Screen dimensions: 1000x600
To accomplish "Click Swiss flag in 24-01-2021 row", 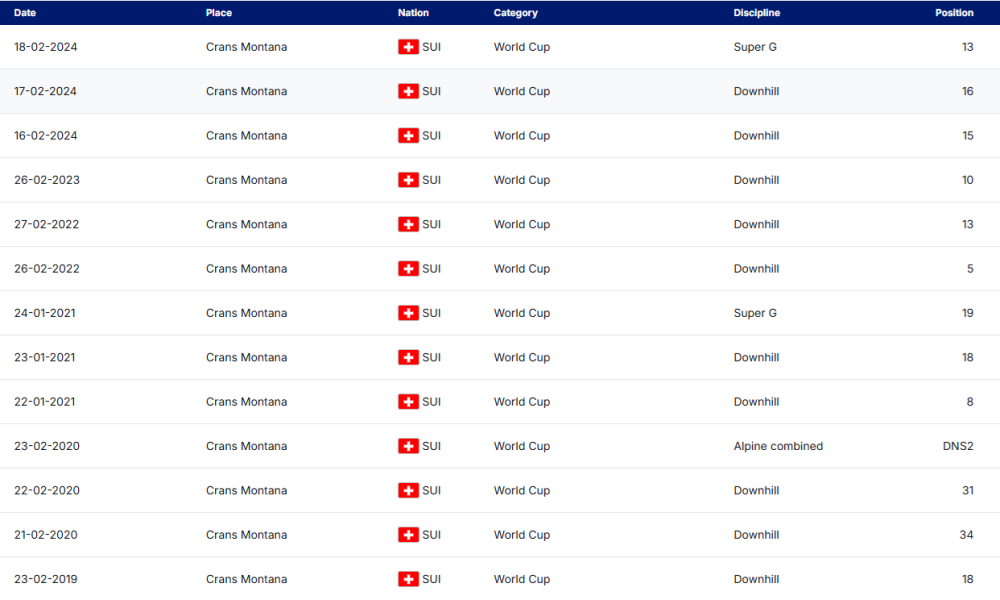I will pyautogui.click(x=408, y=313).
